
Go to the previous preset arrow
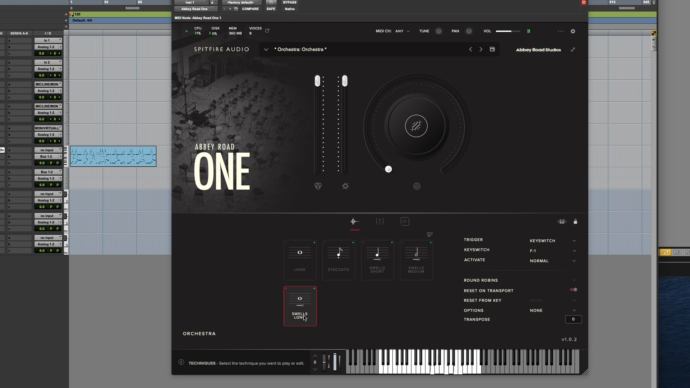[470, 49]
